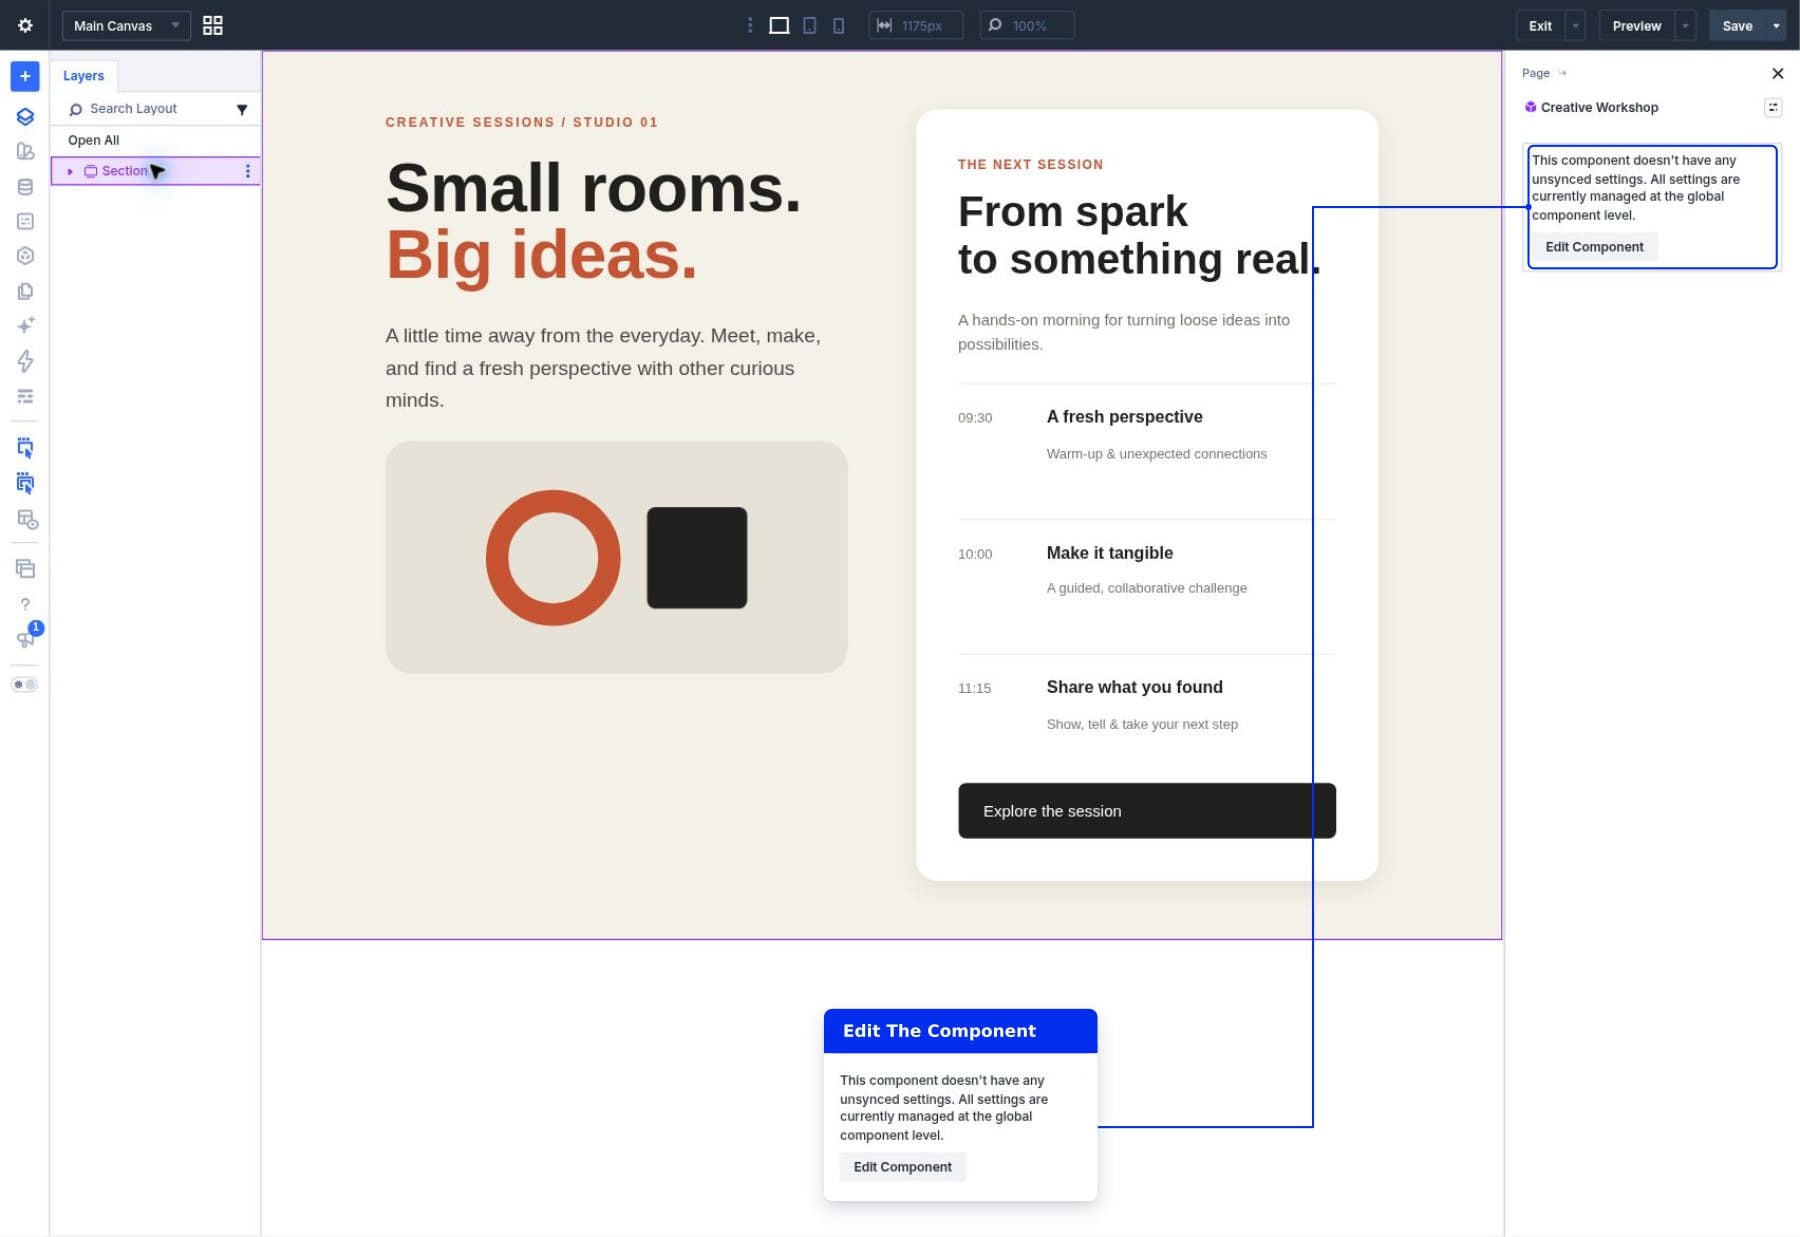Click the panel options icon beside Creative Workshop
This screenshot has height=1237, width=1800.
pos(1773,107)
